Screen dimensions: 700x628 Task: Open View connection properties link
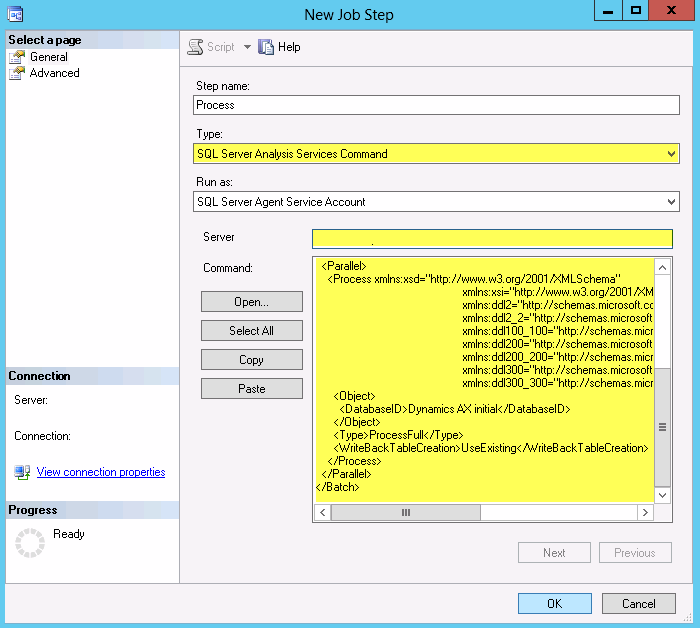101,472
